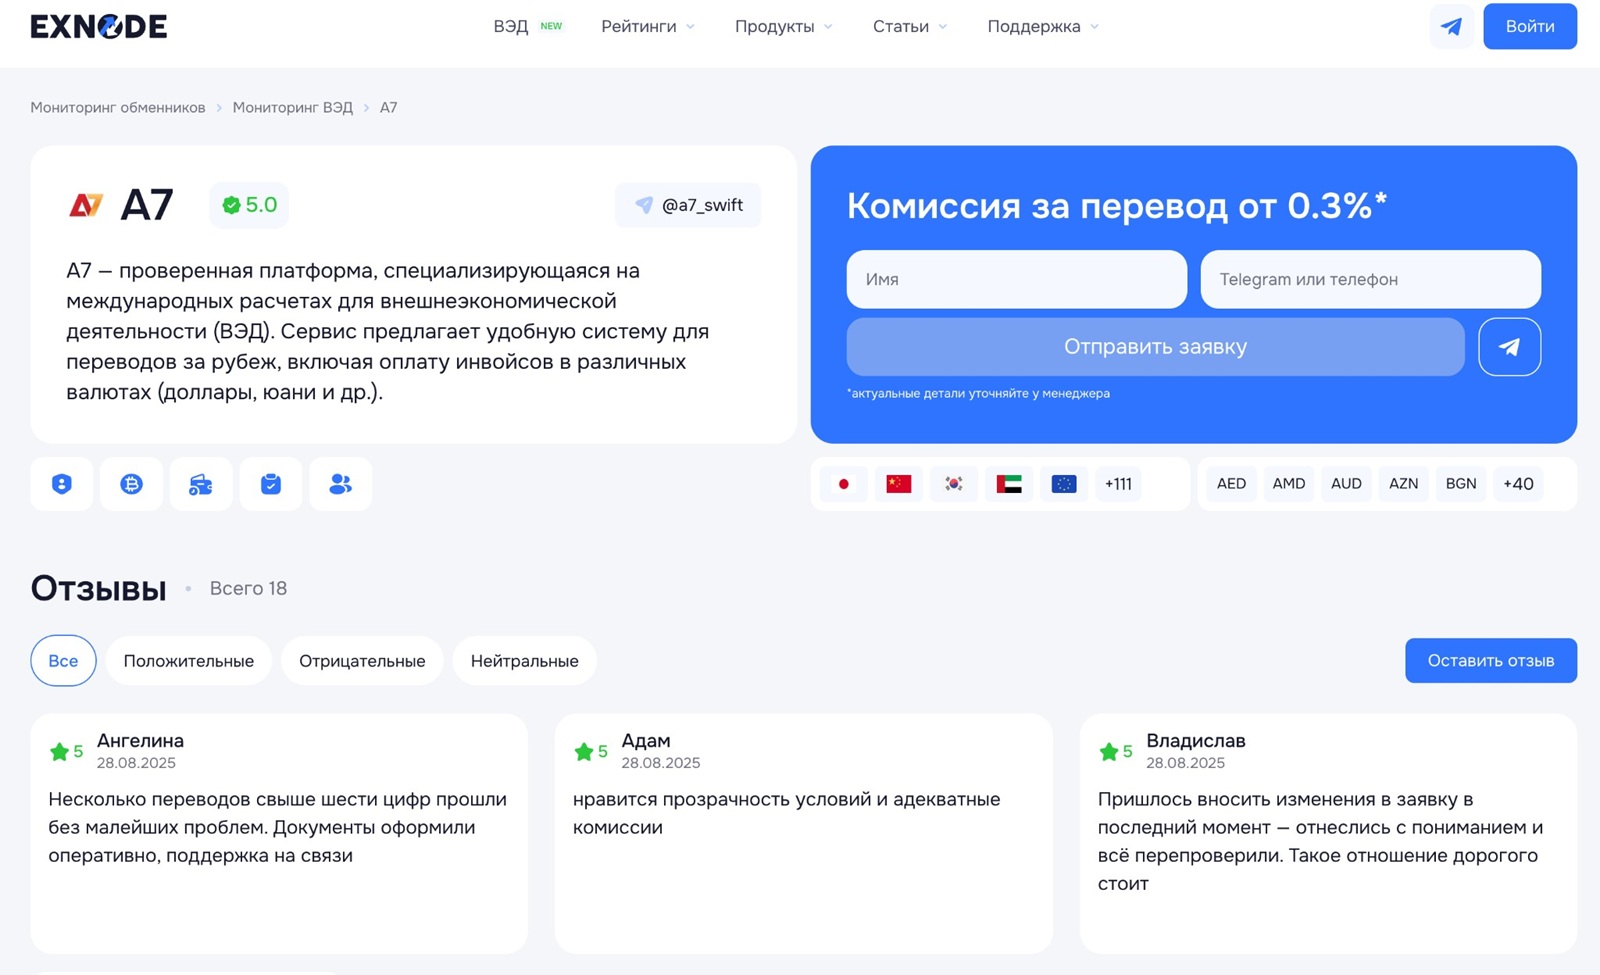Viewport: 1600px width, 975px height.
Task: Click the users group badge icon
Action: tap(341, 484)
